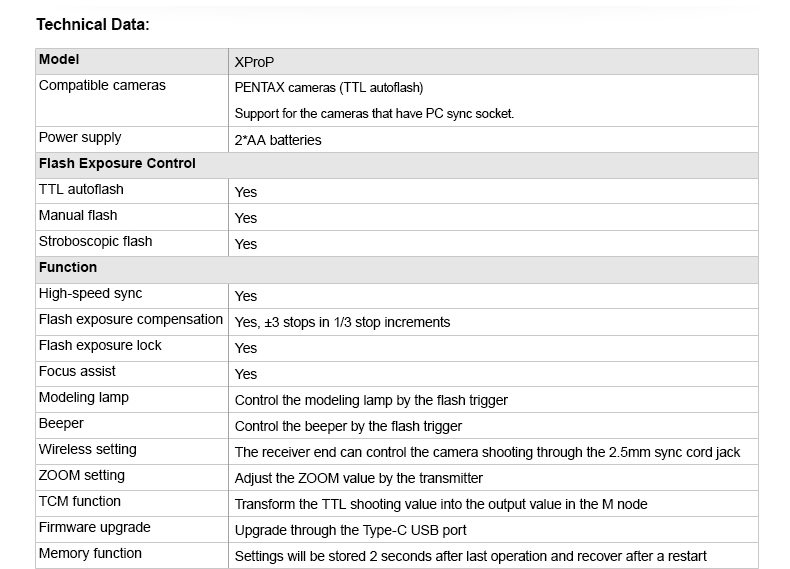The width and height of the screenshot is (790, 569).
Task: Click the Wireless setting description
Action: point(487,452)
